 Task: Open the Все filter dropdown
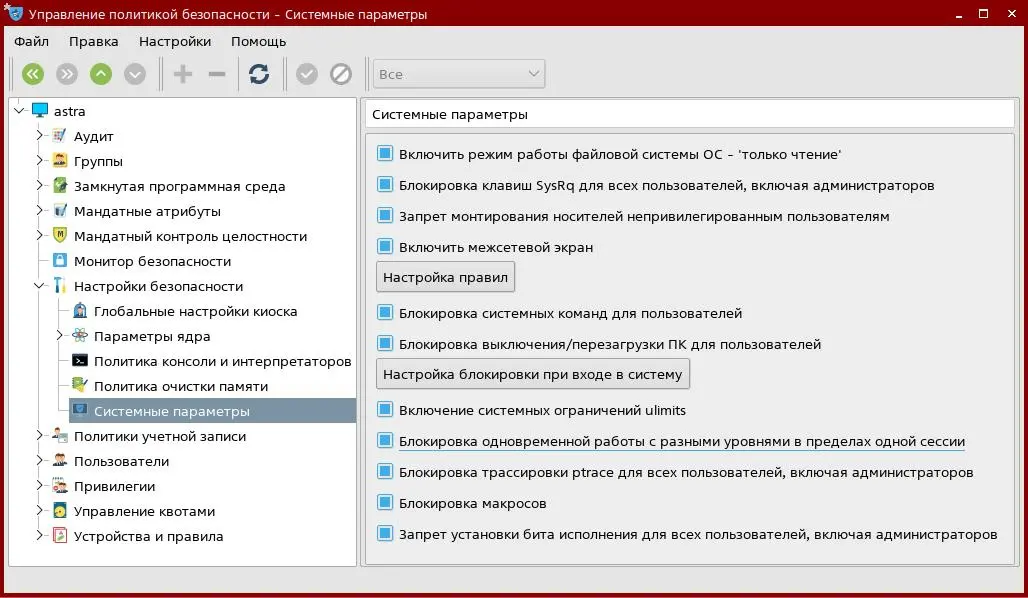459,74
